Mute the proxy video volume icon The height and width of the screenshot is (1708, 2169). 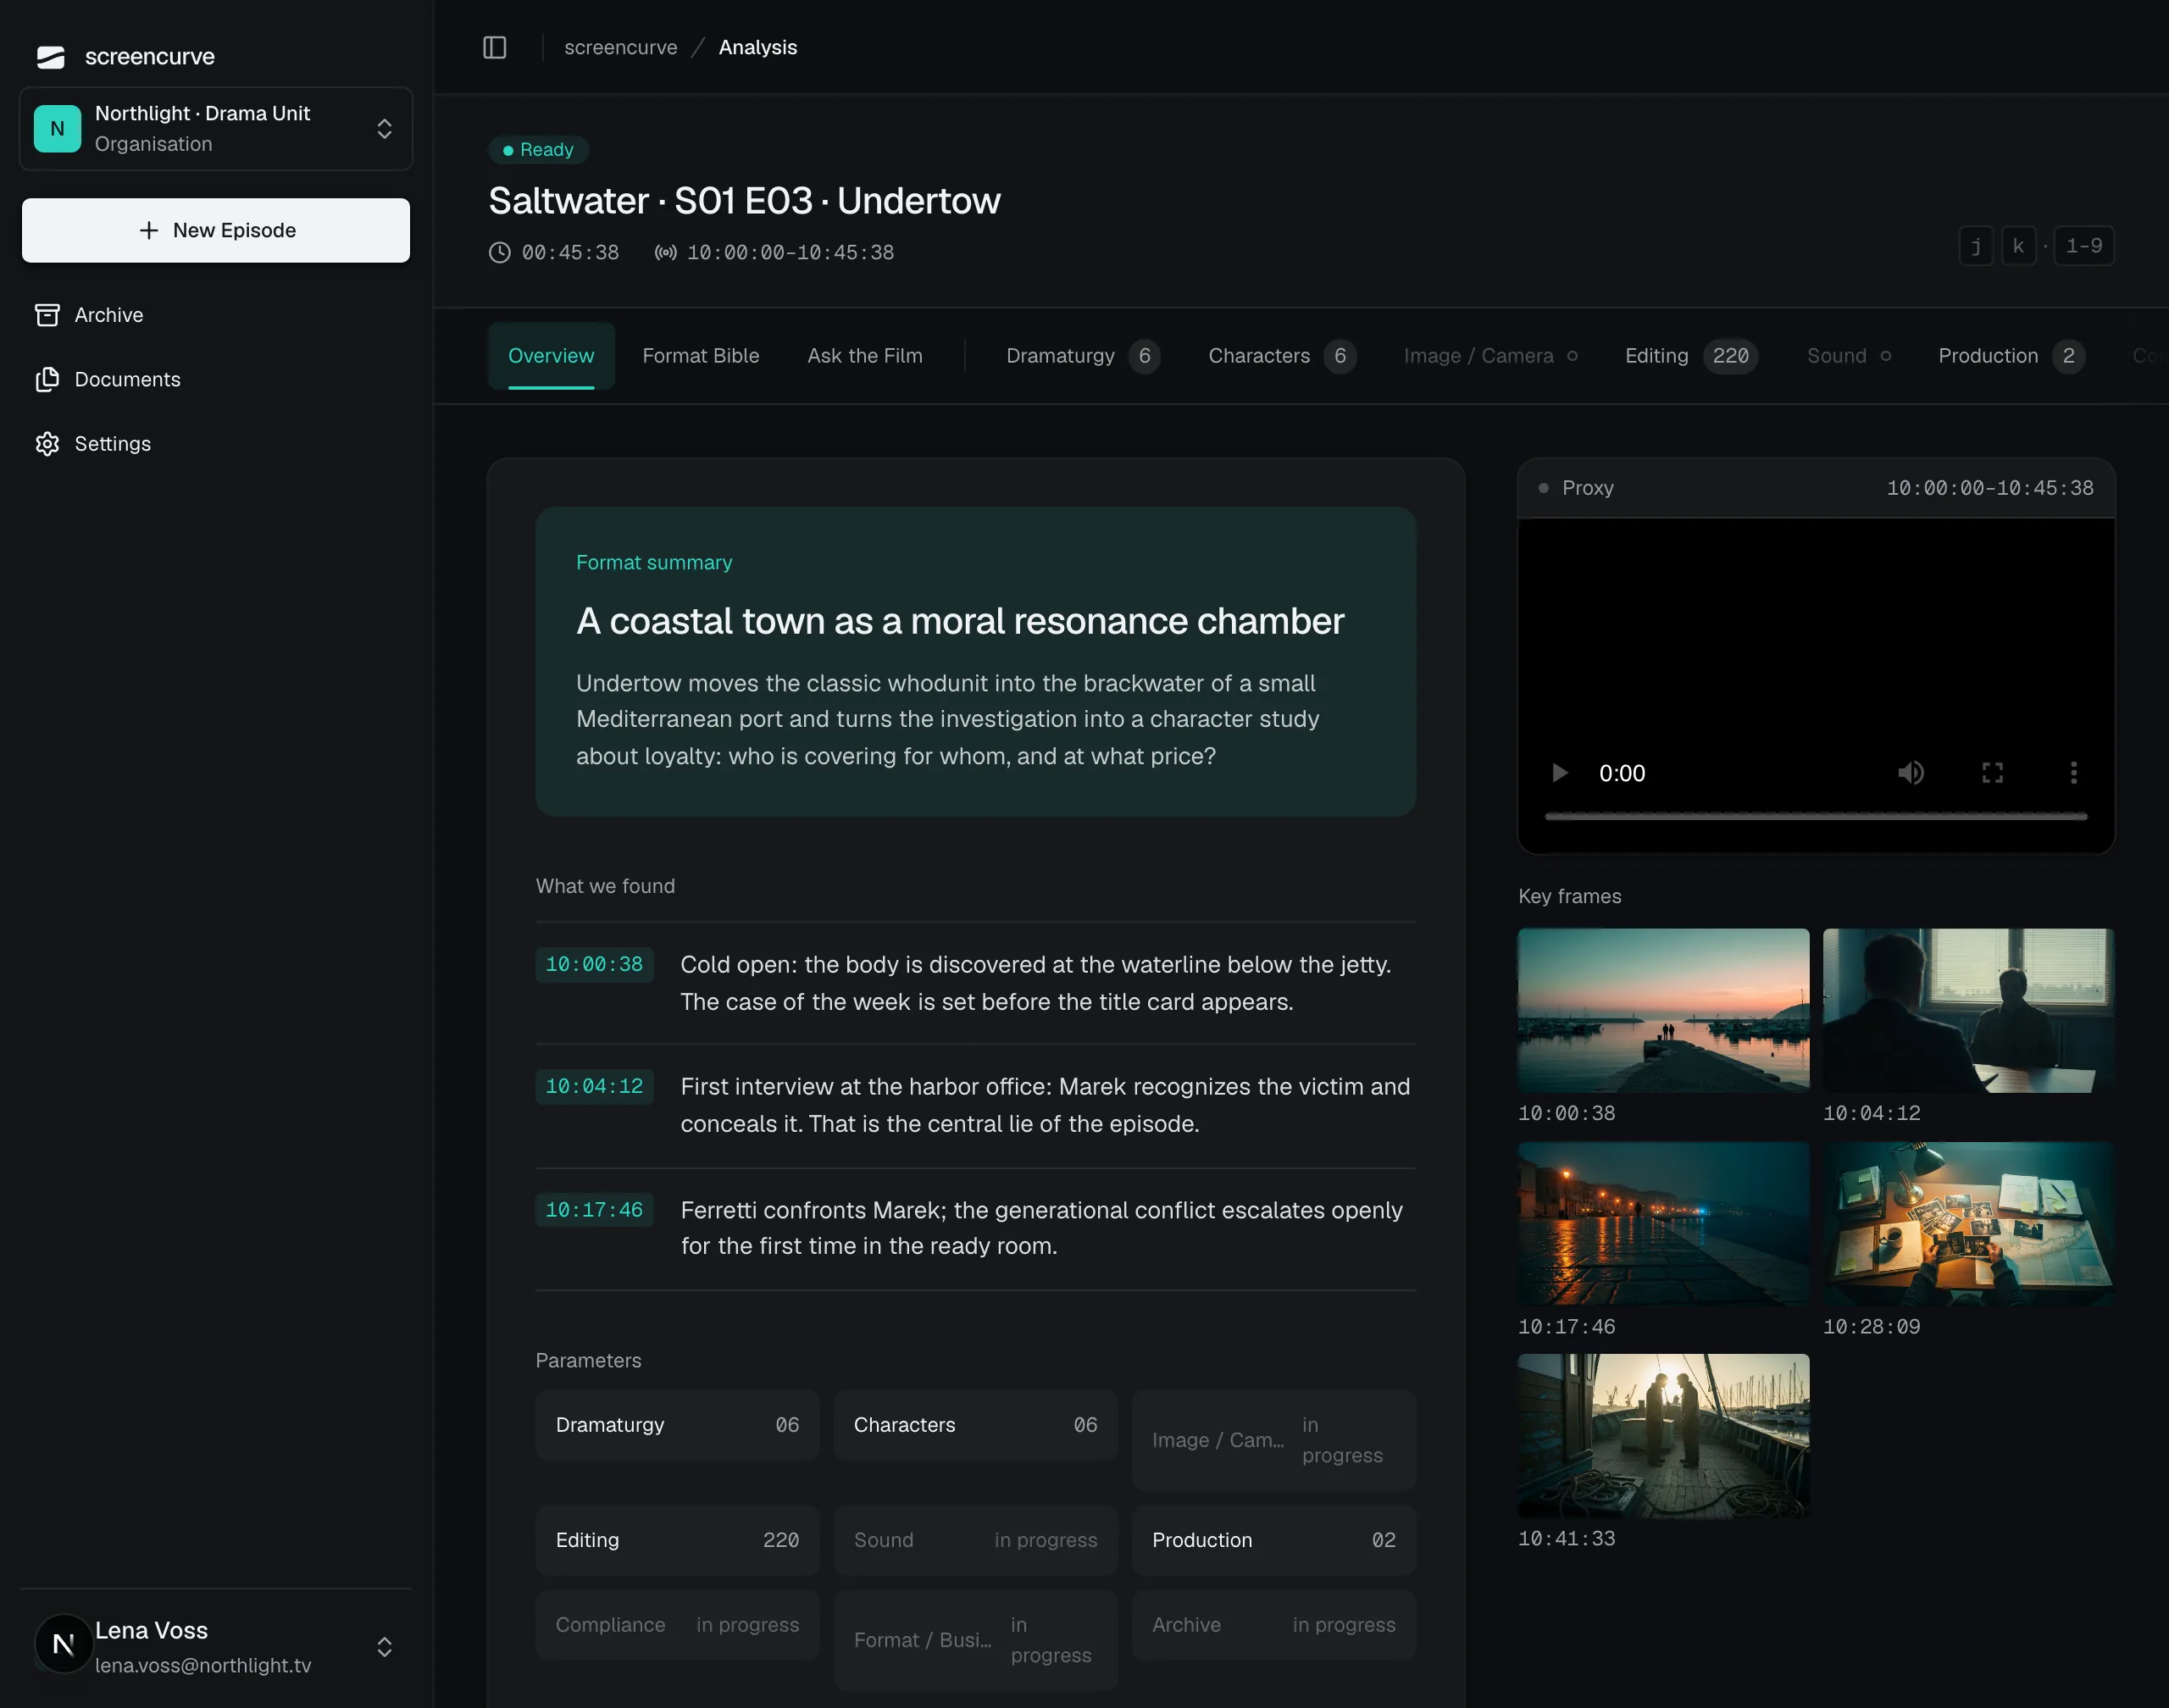coord(1911,773)
